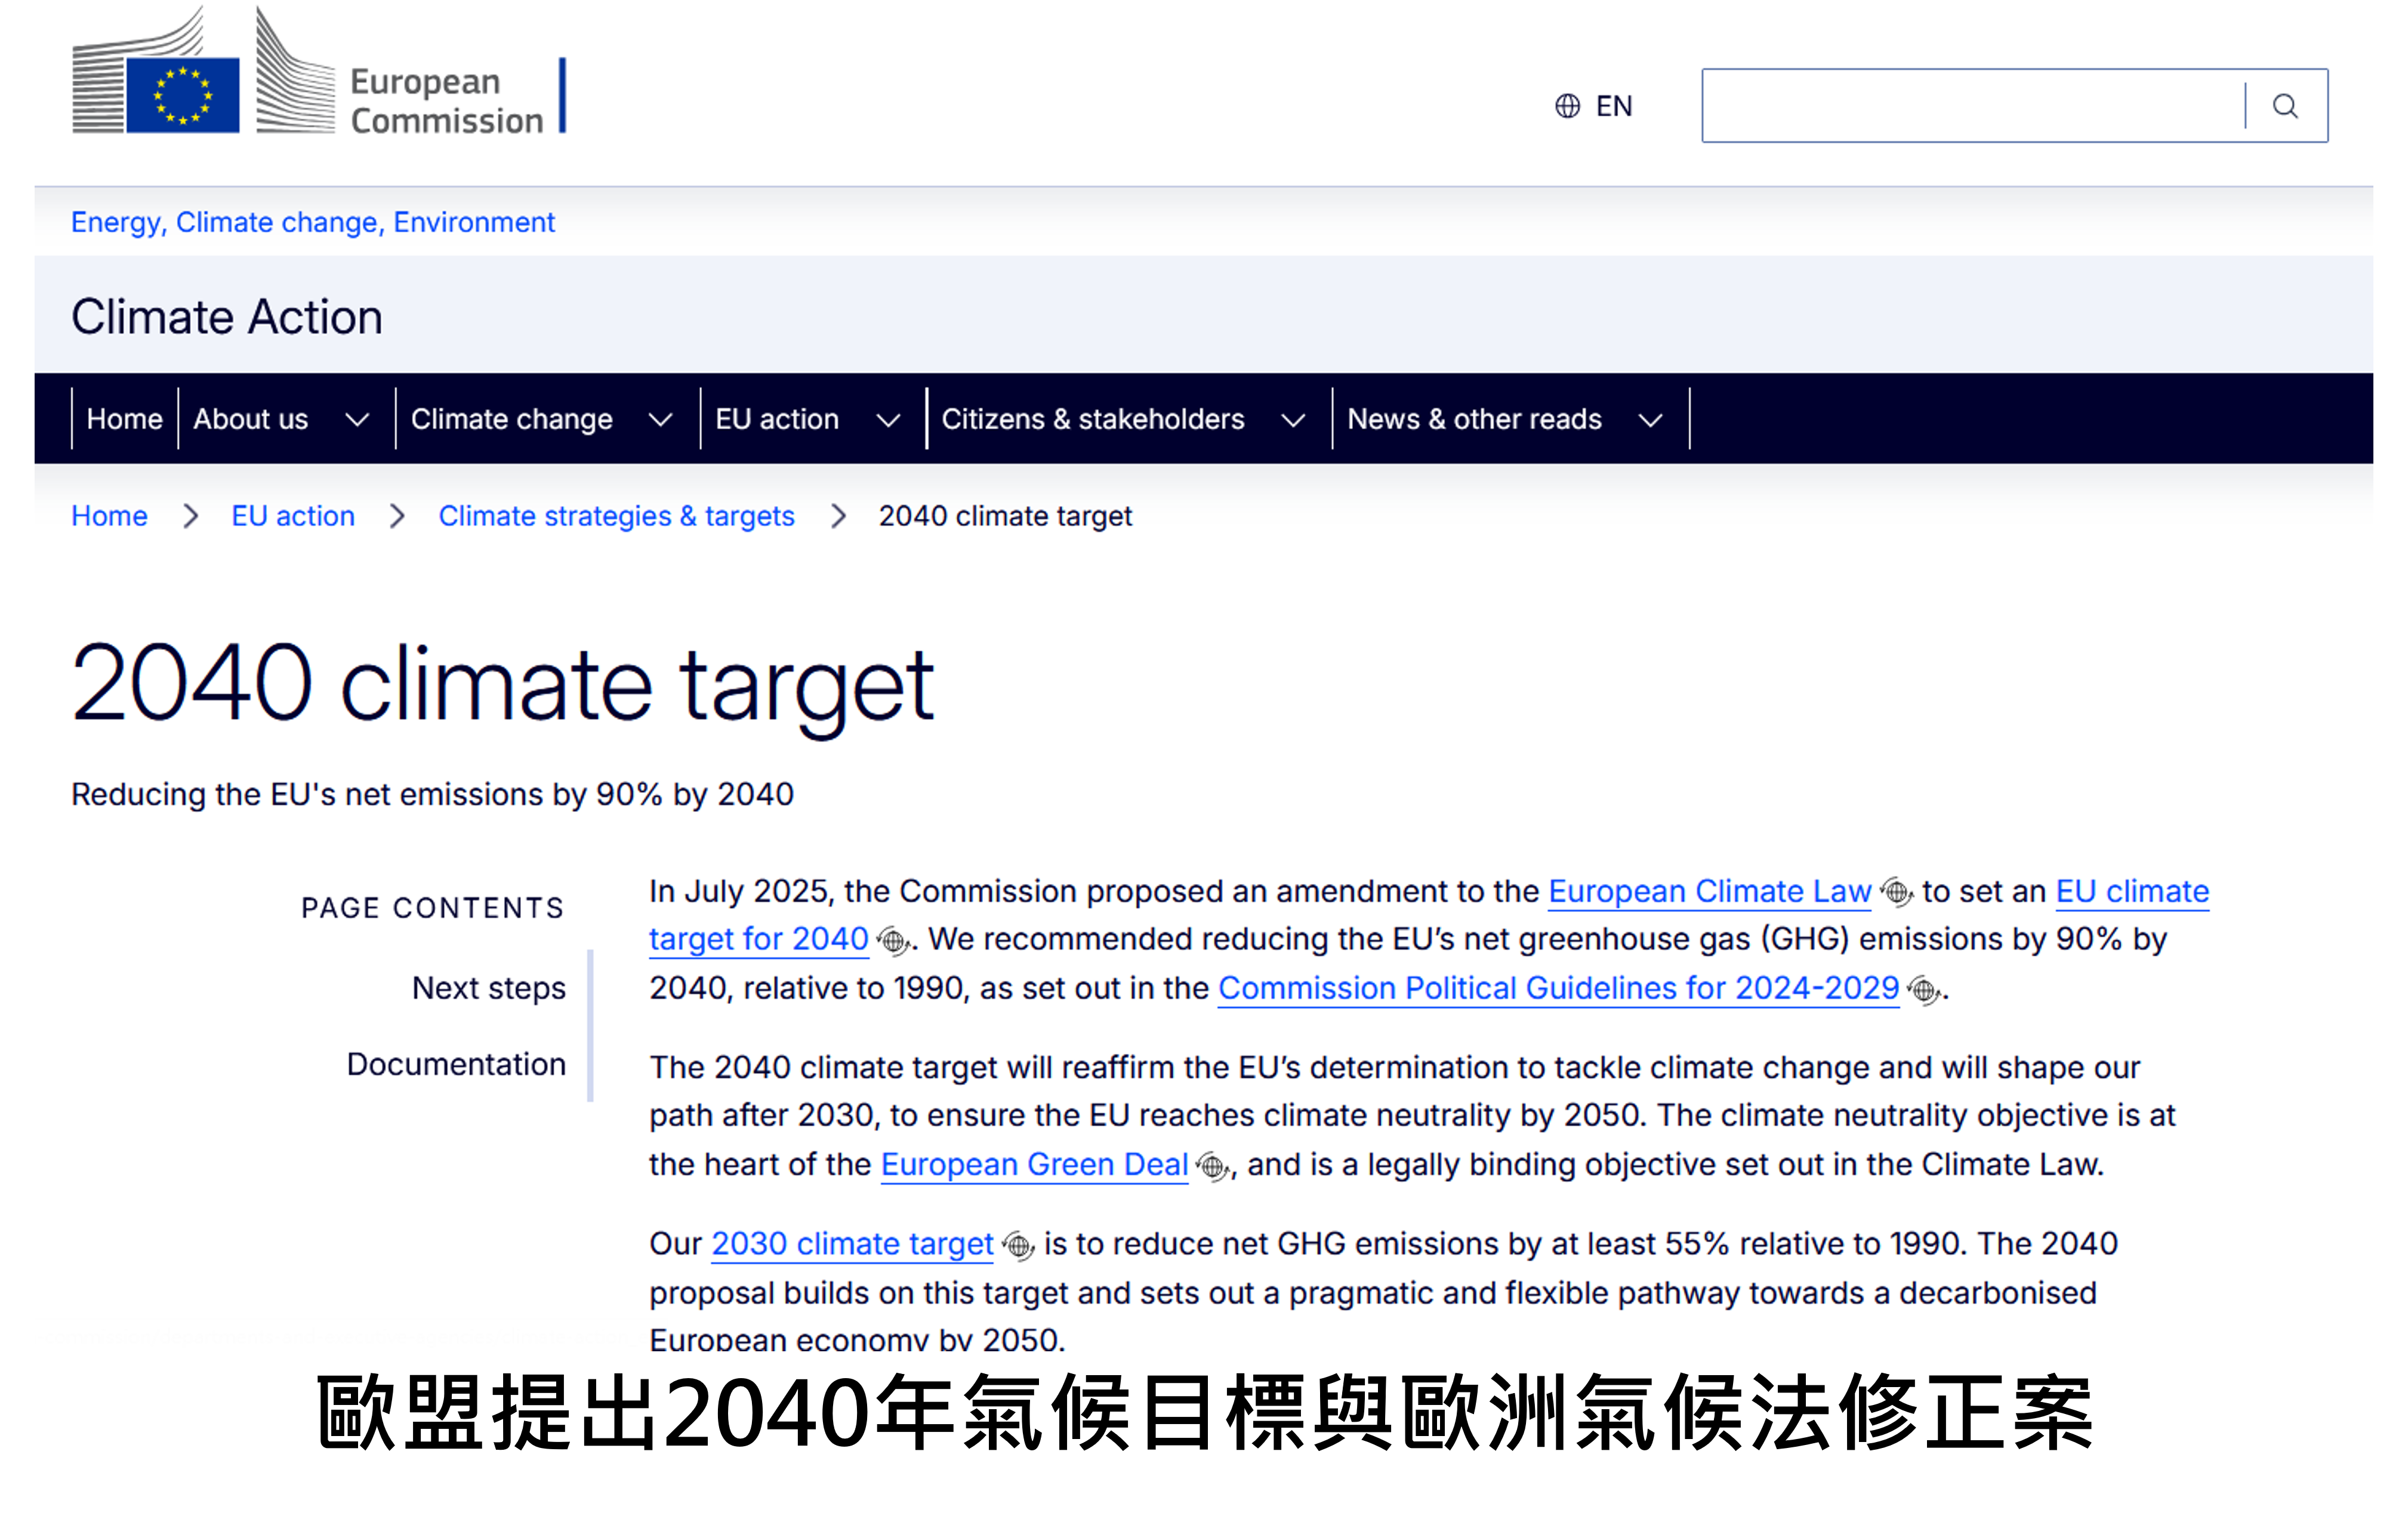Click globe icon after target for 2040
2408x1519 pixels.
coord(893,940)
